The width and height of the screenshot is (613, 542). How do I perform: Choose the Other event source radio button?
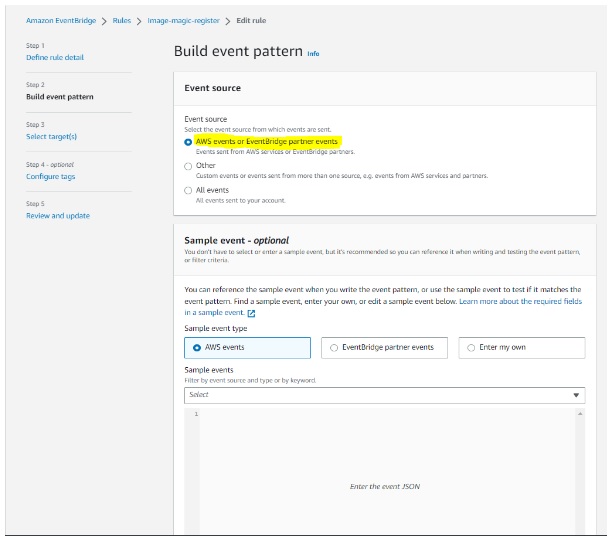pyautogui.click(x=188, y=166)
